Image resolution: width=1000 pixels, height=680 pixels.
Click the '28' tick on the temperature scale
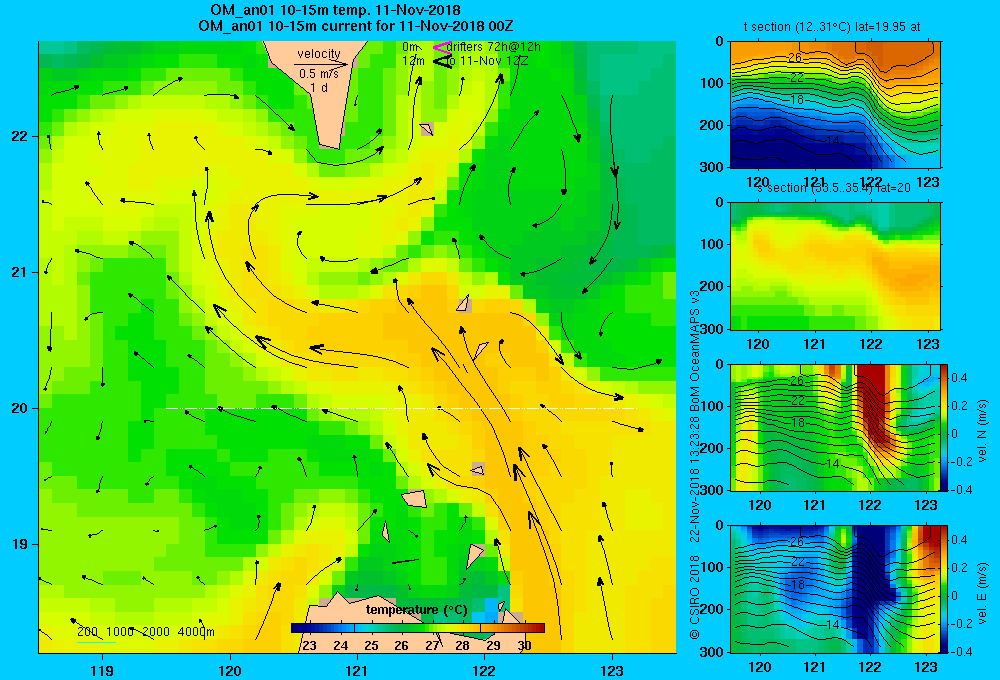(x=462, y=646)
